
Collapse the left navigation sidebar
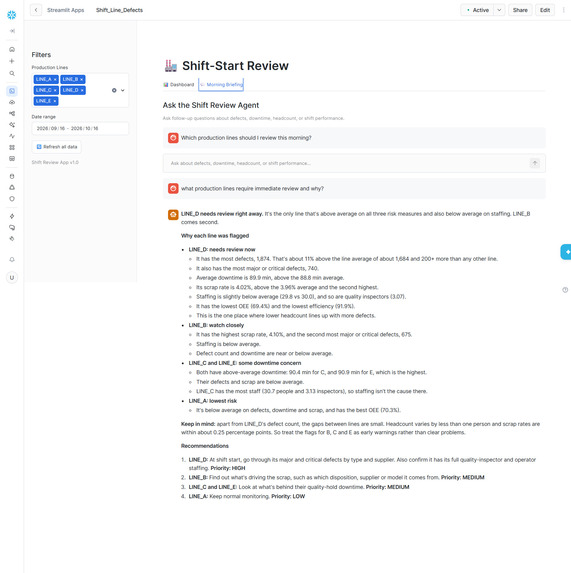[12, 31]
